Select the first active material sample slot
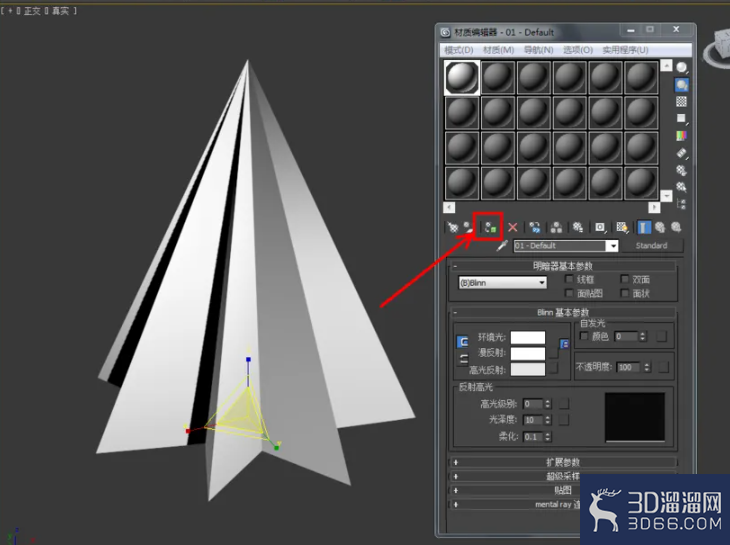Image resolution: width=730 pixels, height=545 pixels. point(462,78)
